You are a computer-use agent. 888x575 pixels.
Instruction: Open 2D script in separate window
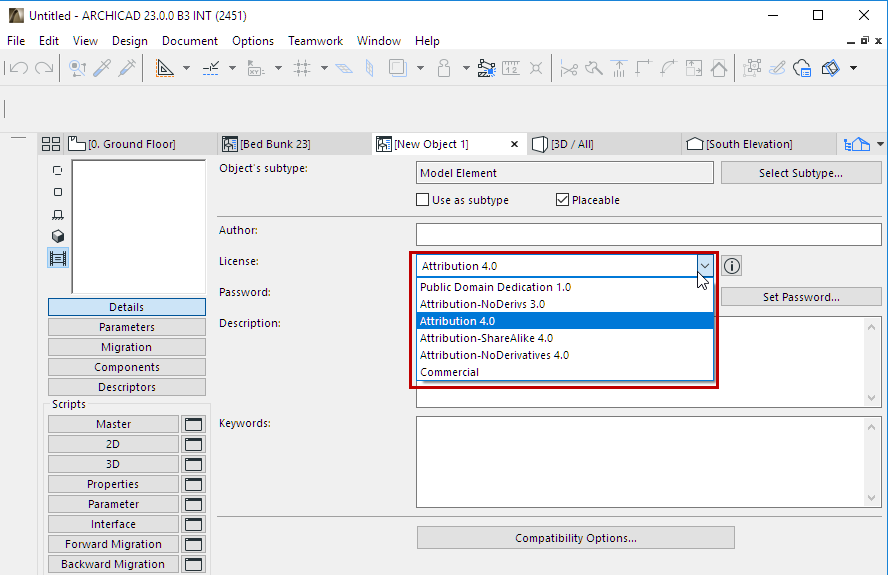[x=194, y=444]
